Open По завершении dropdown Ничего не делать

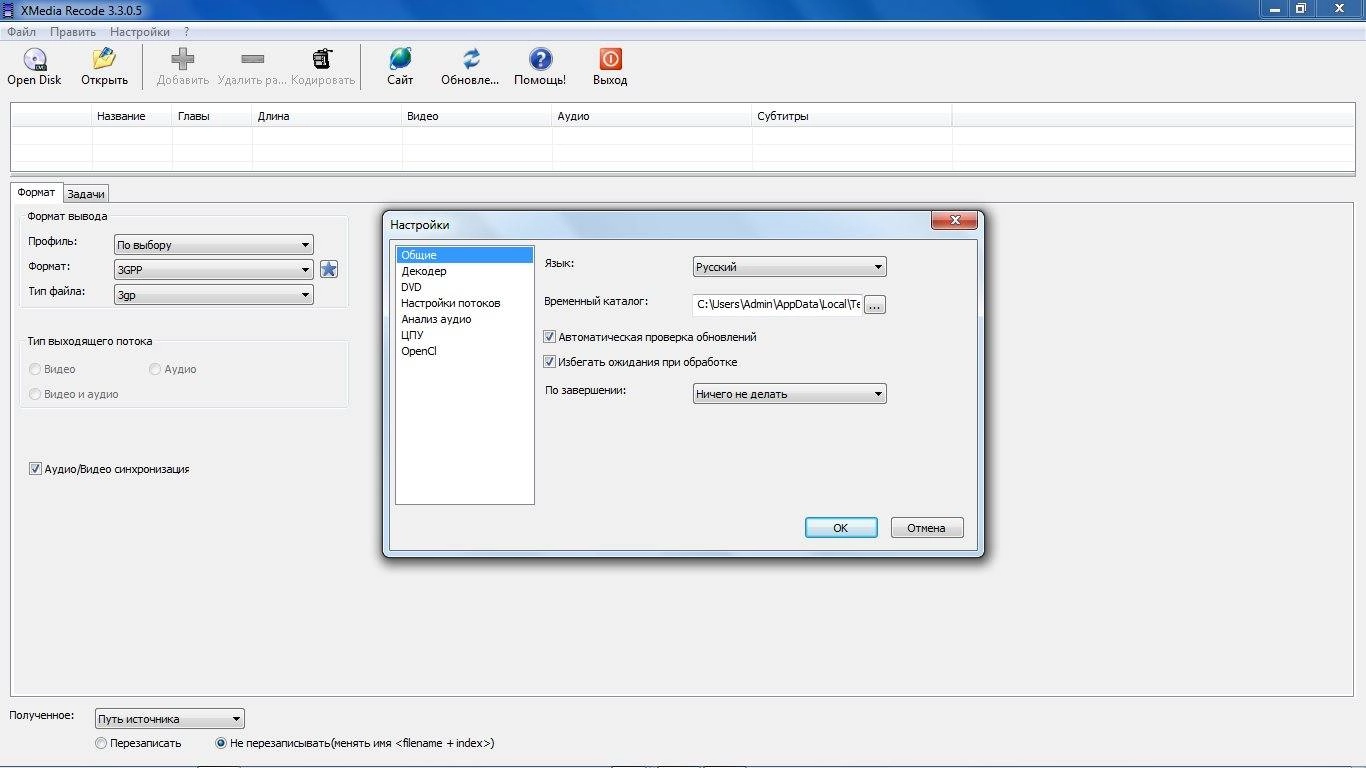click(x=789, y=394)
